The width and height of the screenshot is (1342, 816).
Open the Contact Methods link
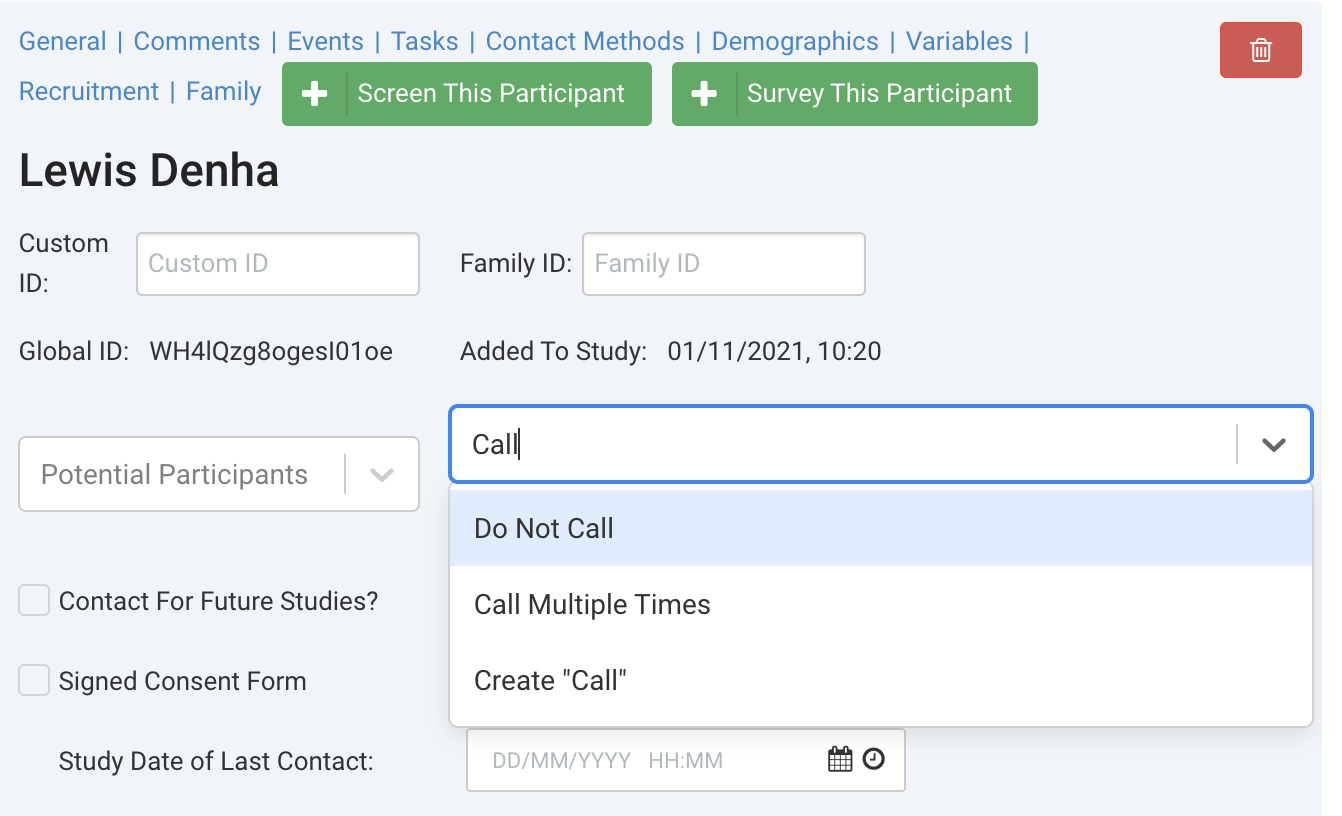click(585, 42)
